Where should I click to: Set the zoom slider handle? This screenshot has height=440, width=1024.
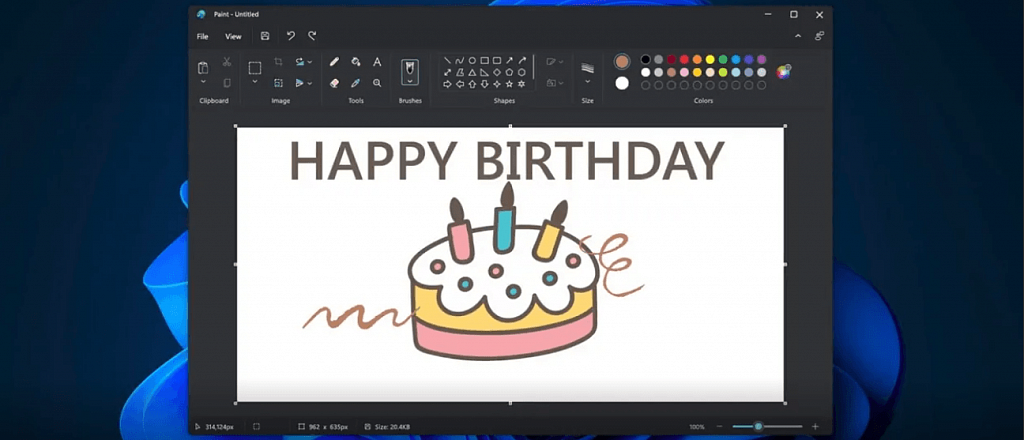point(758,426)
